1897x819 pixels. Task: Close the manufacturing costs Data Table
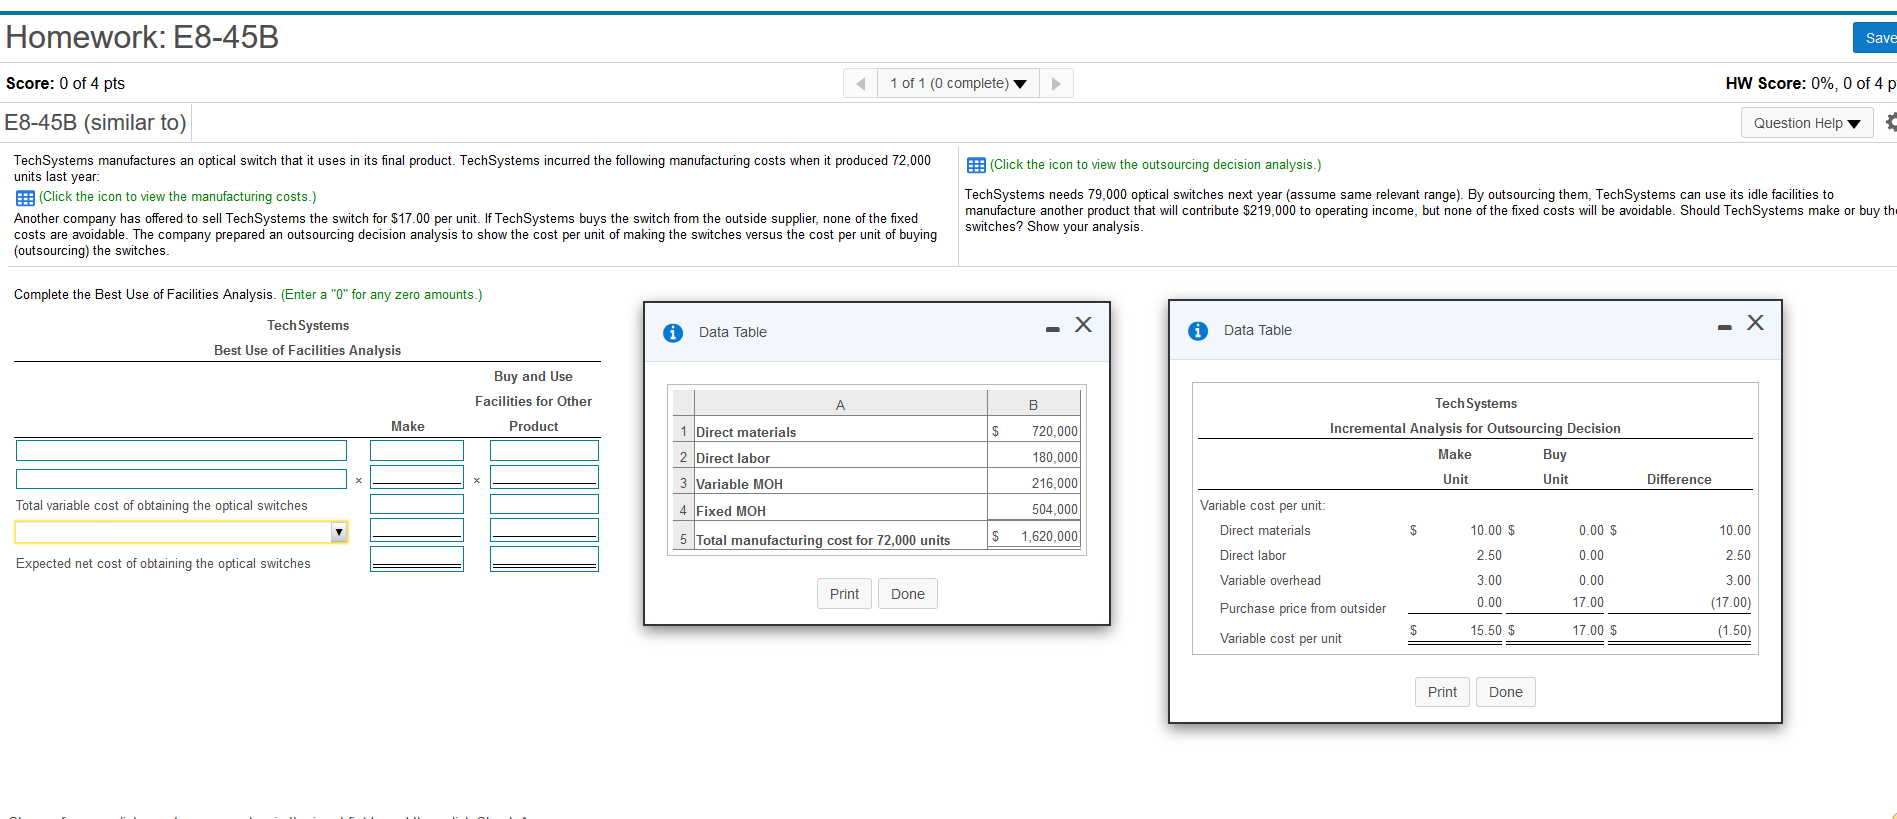[x=1083, y=325]
